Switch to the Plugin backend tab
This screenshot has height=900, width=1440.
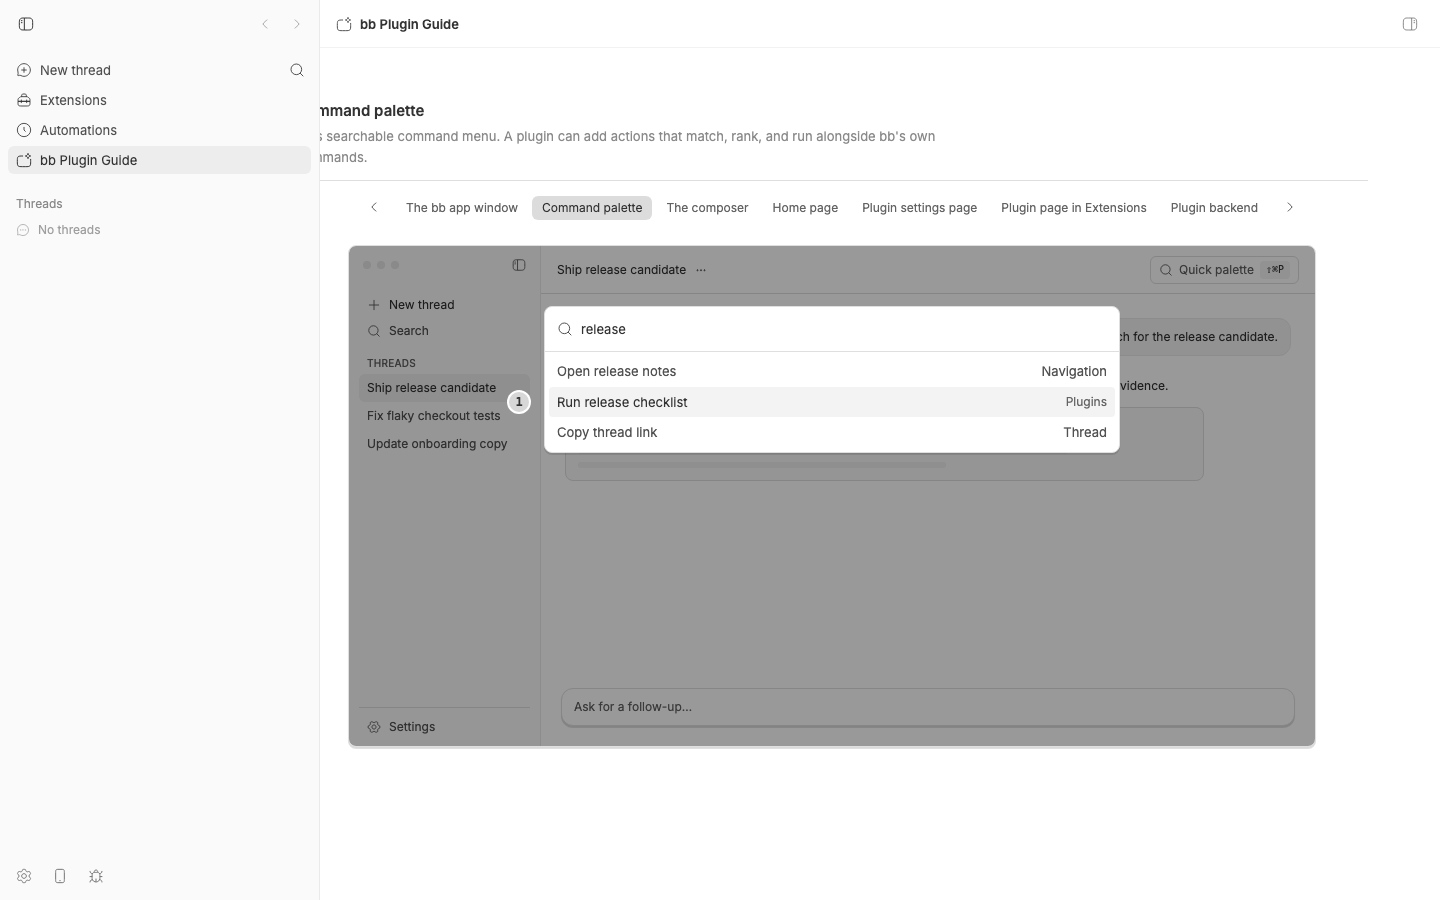point(1214,208)
